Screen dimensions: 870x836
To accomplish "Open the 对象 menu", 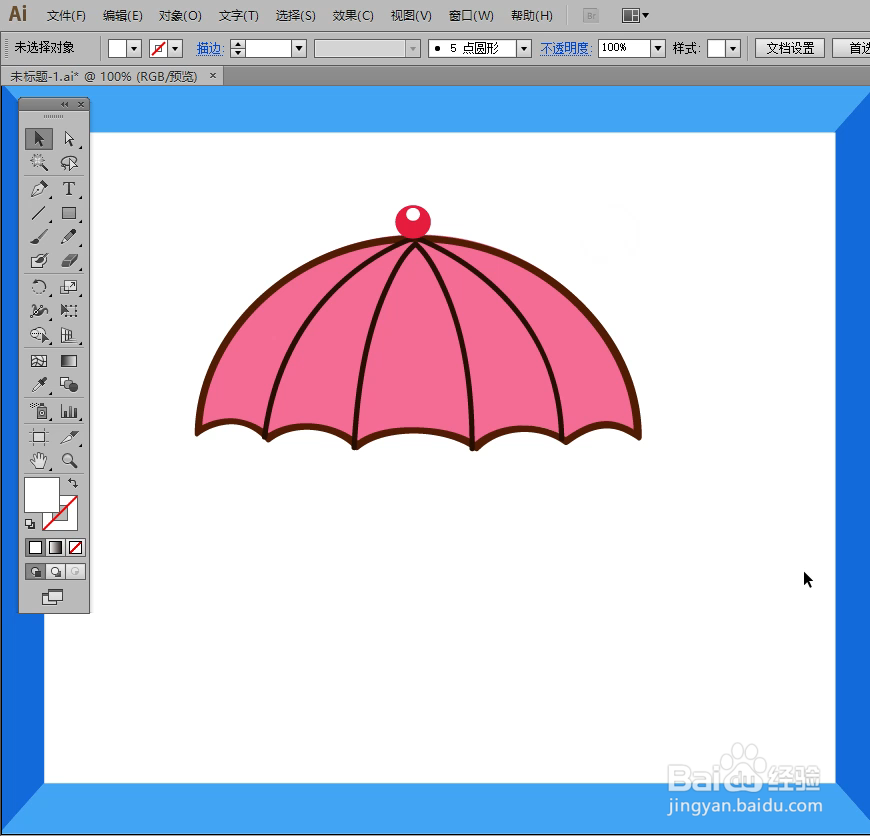I will coord(178,15).
